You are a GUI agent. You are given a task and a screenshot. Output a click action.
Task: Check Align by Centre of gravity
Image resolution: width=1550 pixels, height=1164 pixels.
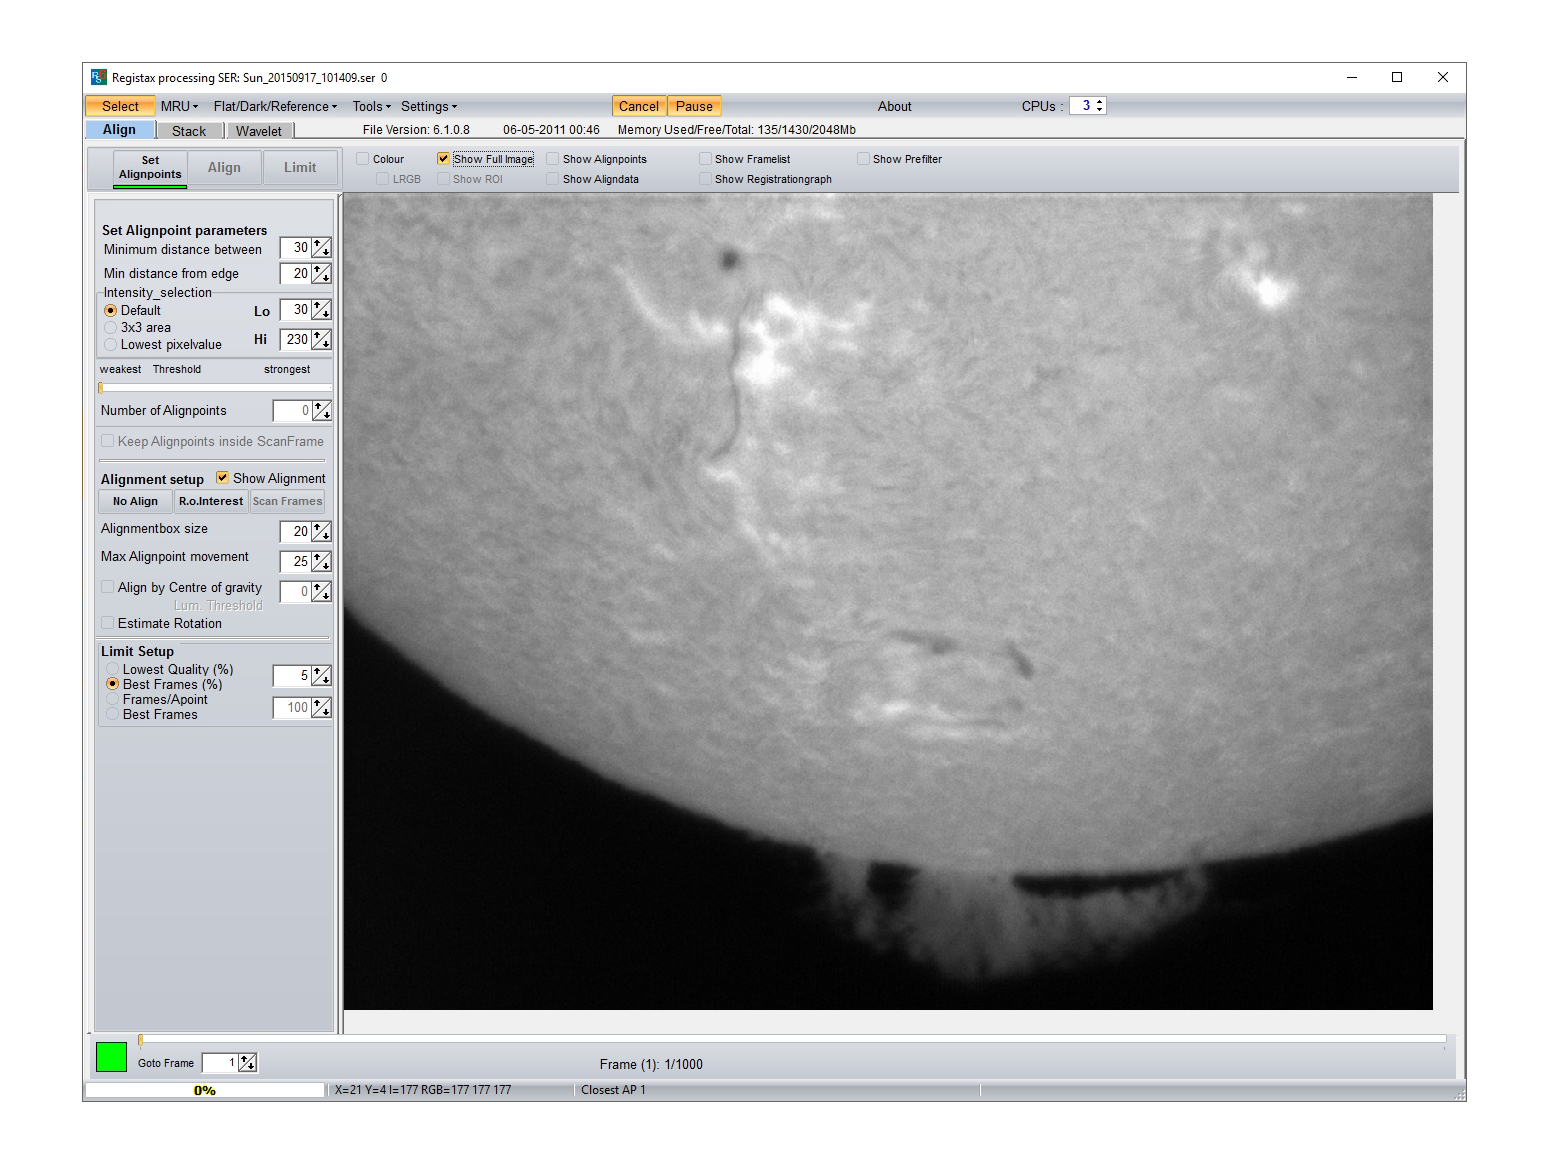click(x=108, y=587)
